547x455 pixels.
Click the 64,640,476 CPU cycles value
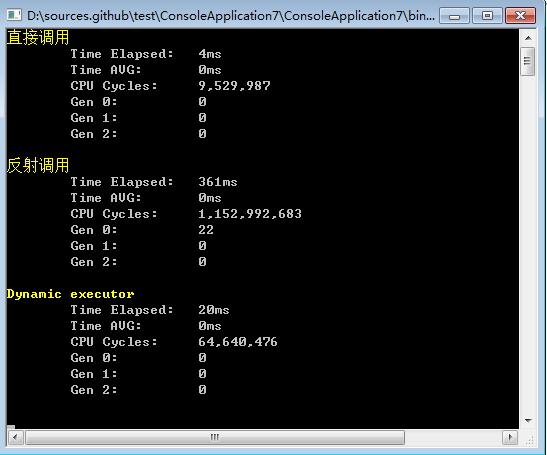[238, 342]
